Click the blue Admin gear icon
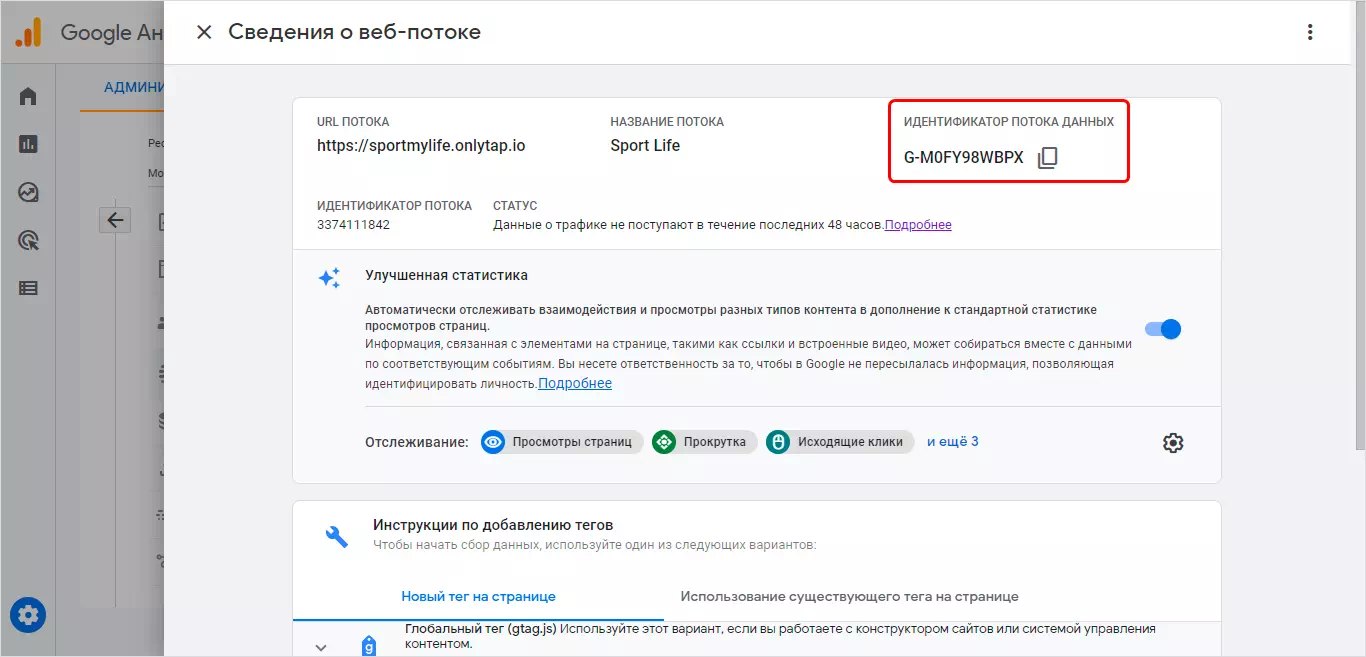This screenshot has width=1366, height=657. pos(28,614)
